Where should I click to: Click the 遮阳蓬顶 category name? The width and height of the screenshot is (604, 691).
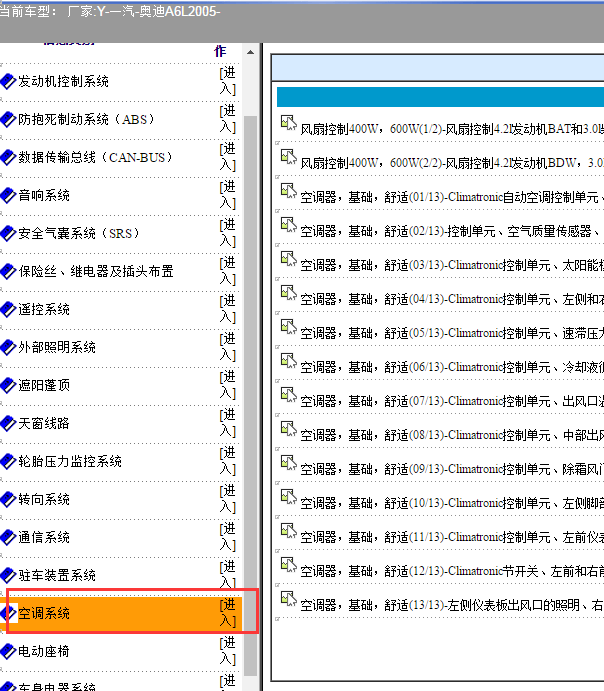click(44, 386)
